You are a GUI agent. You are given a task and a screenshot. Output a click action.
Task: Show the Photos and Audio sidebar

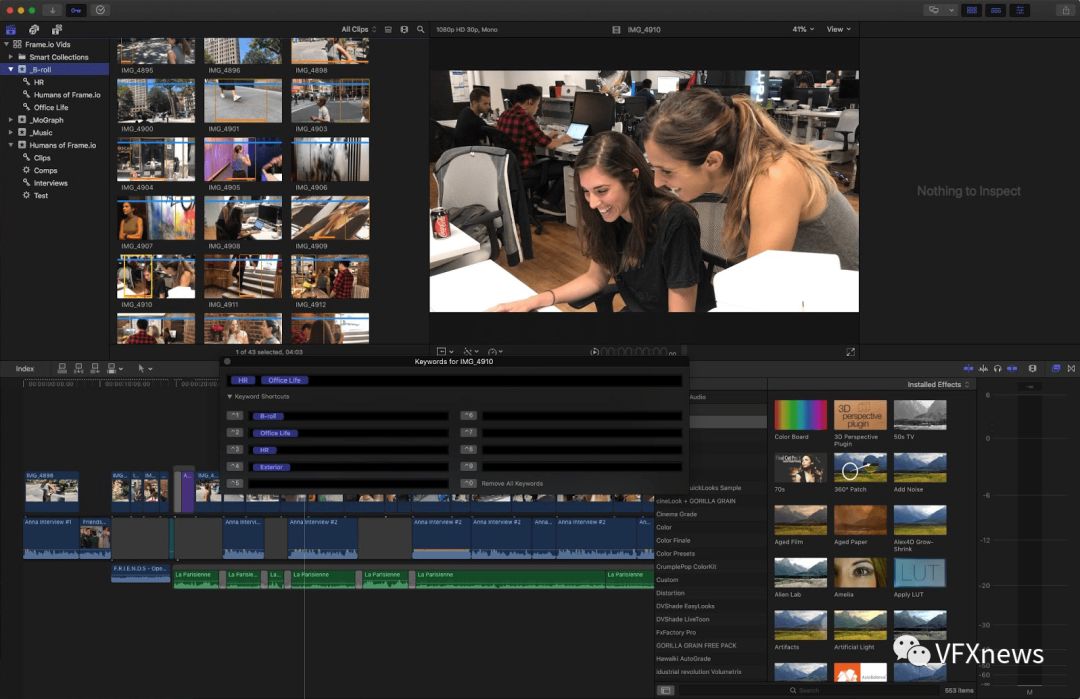(34, 30)
